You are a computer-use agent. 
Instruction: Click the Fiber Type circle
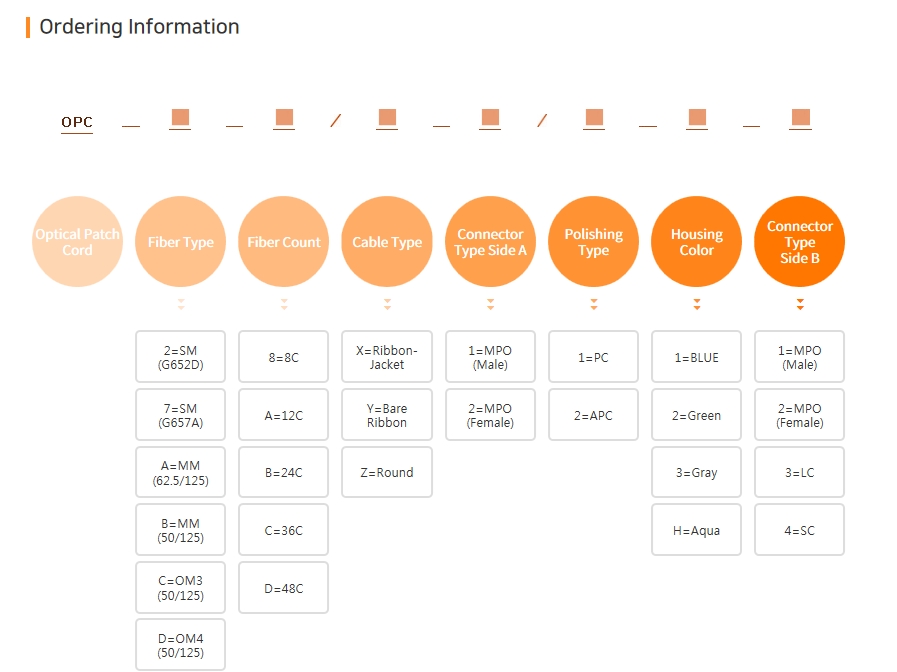tap(180, 242)
